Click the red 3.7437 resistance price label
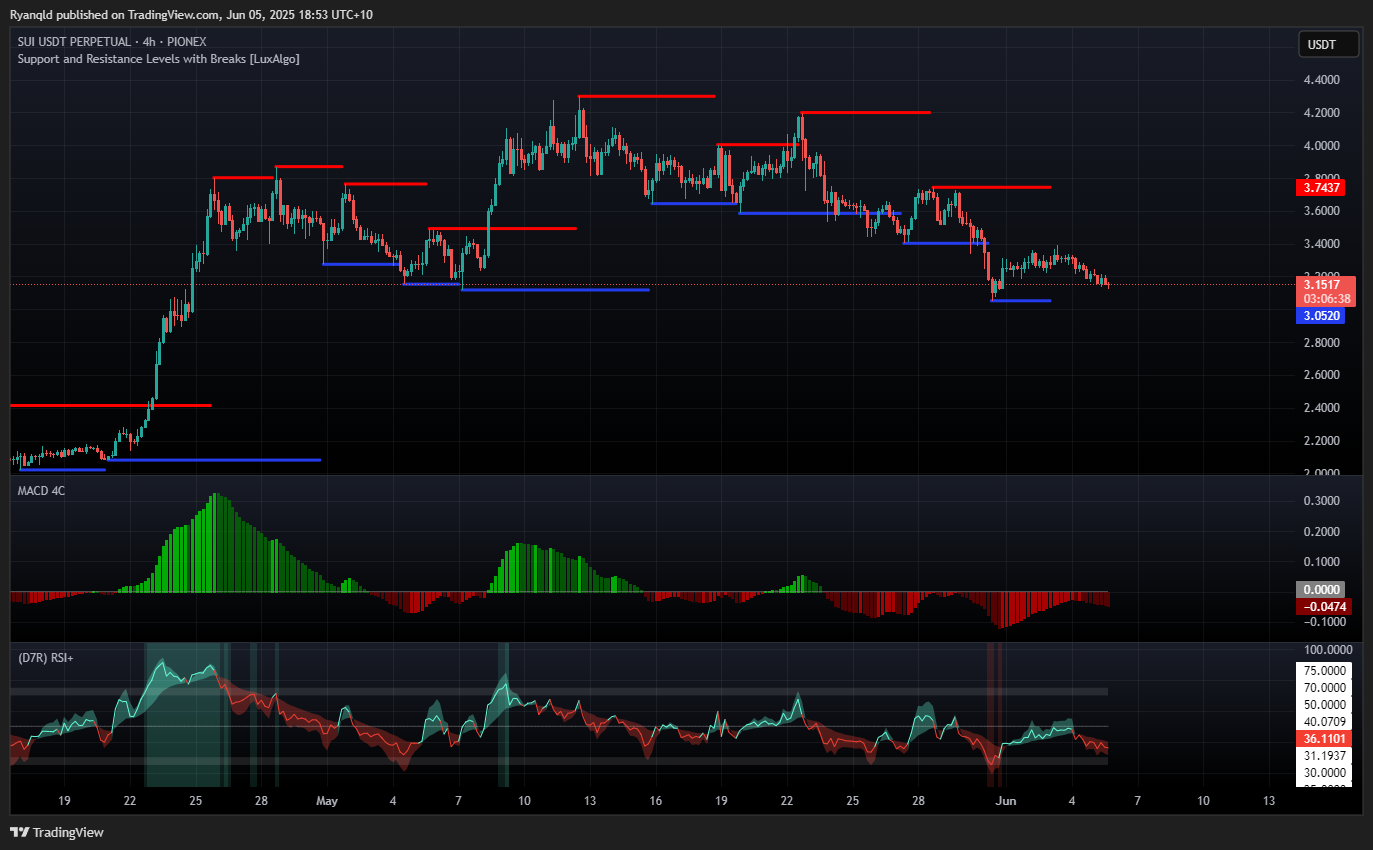Viewport: 1373px width, 850px height. click(x=1322, y=187)
